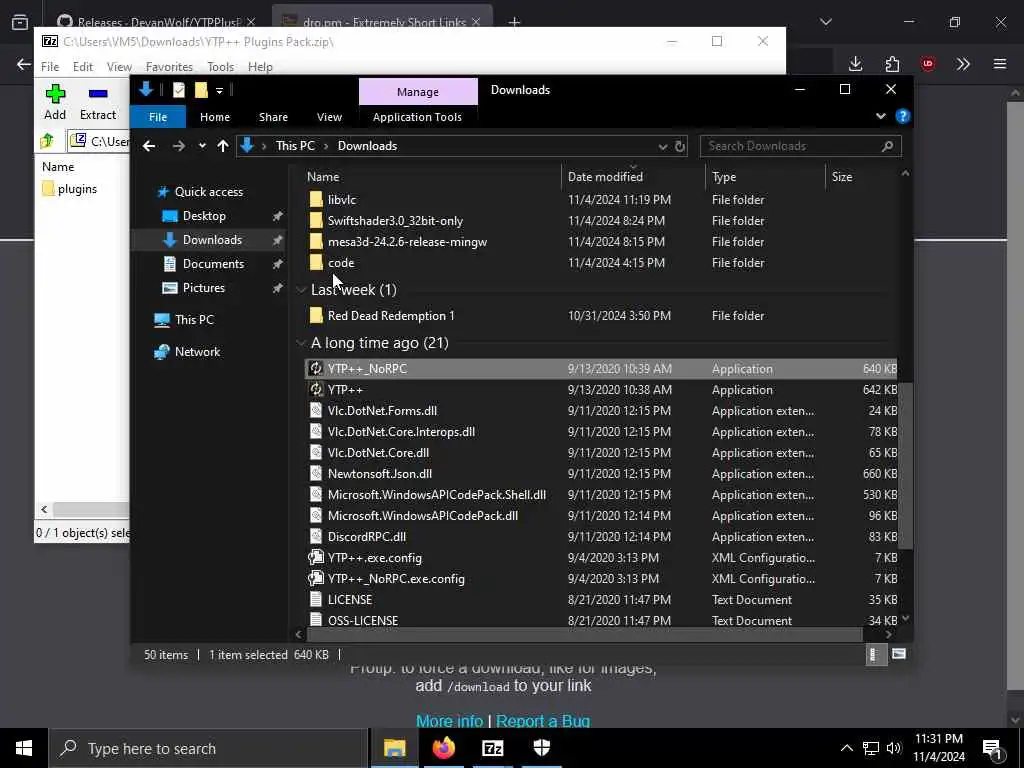This screenshot has height=768, width=1024.
Task: Switch to large icons view in status bar
Action: coord(899,654)
